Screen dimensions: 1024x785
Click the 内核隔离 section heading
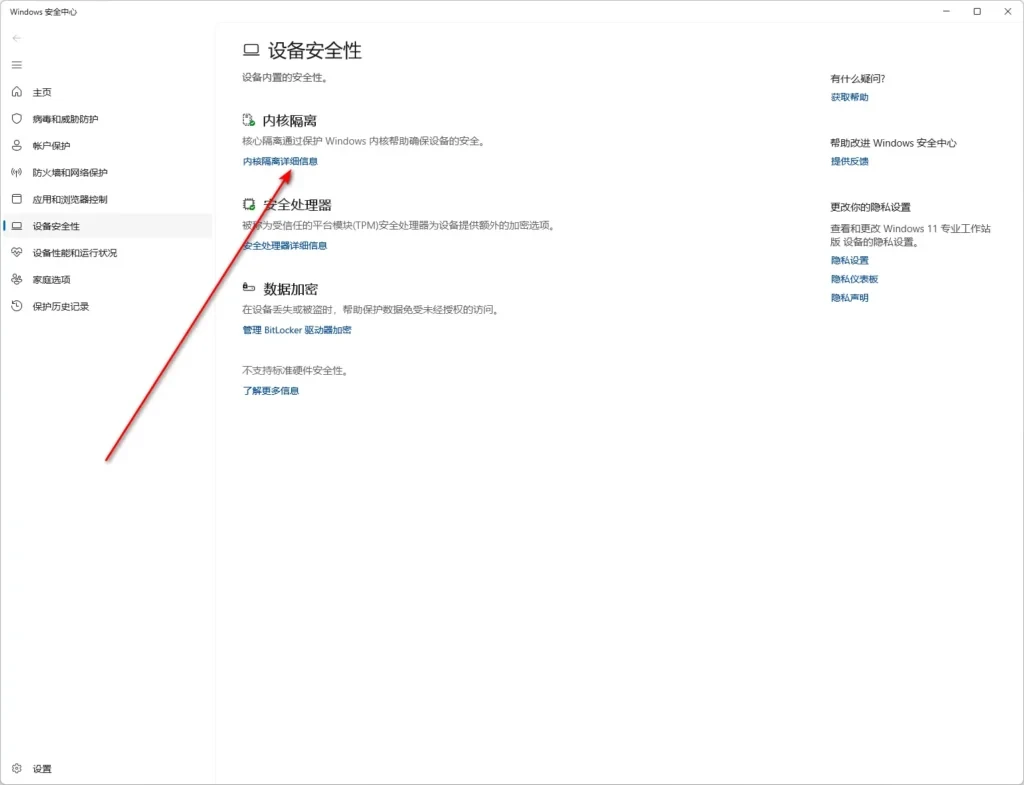click(289, 121)
